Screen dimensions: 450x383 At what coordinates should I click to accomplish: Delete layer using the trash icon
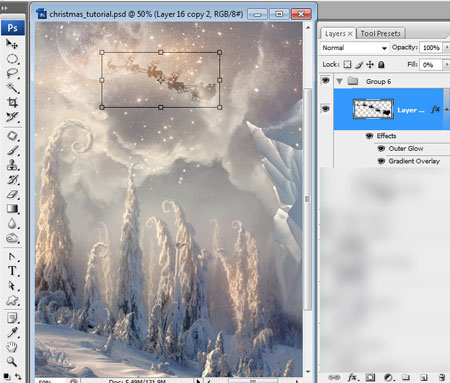[x=442, y=377]
